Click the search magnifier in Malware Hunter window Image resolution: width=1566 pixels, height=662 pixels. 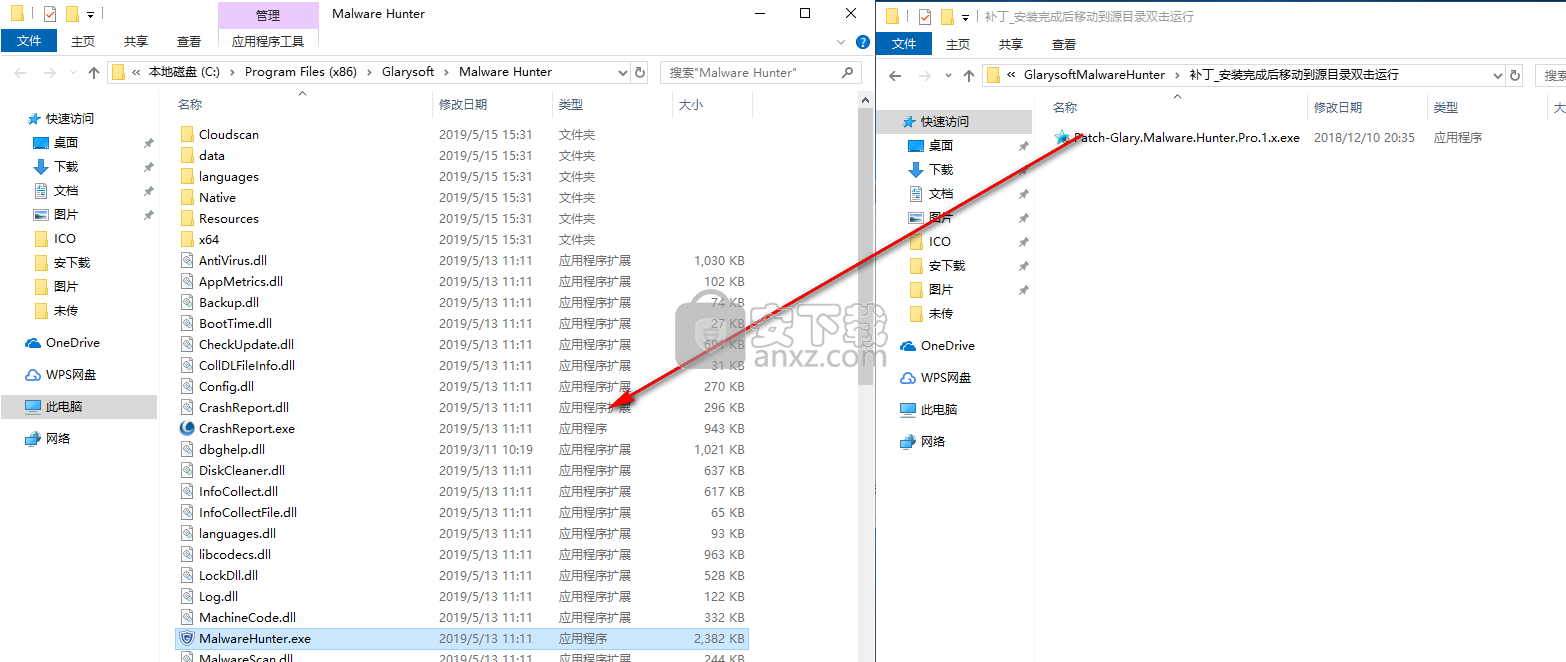coord(848,72)
